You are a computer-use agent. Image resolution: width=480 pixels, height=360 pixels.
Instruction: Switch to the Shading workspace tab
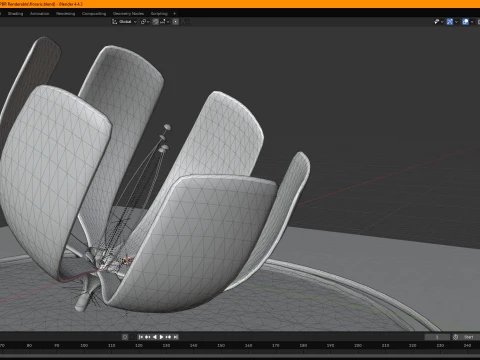coord(15,14)
